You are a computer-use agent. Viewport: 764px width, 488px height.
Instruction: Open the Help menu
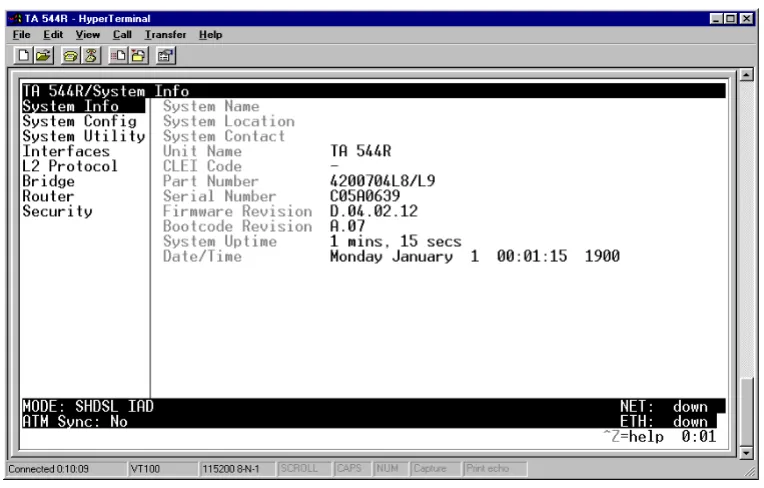pos(210,35)
